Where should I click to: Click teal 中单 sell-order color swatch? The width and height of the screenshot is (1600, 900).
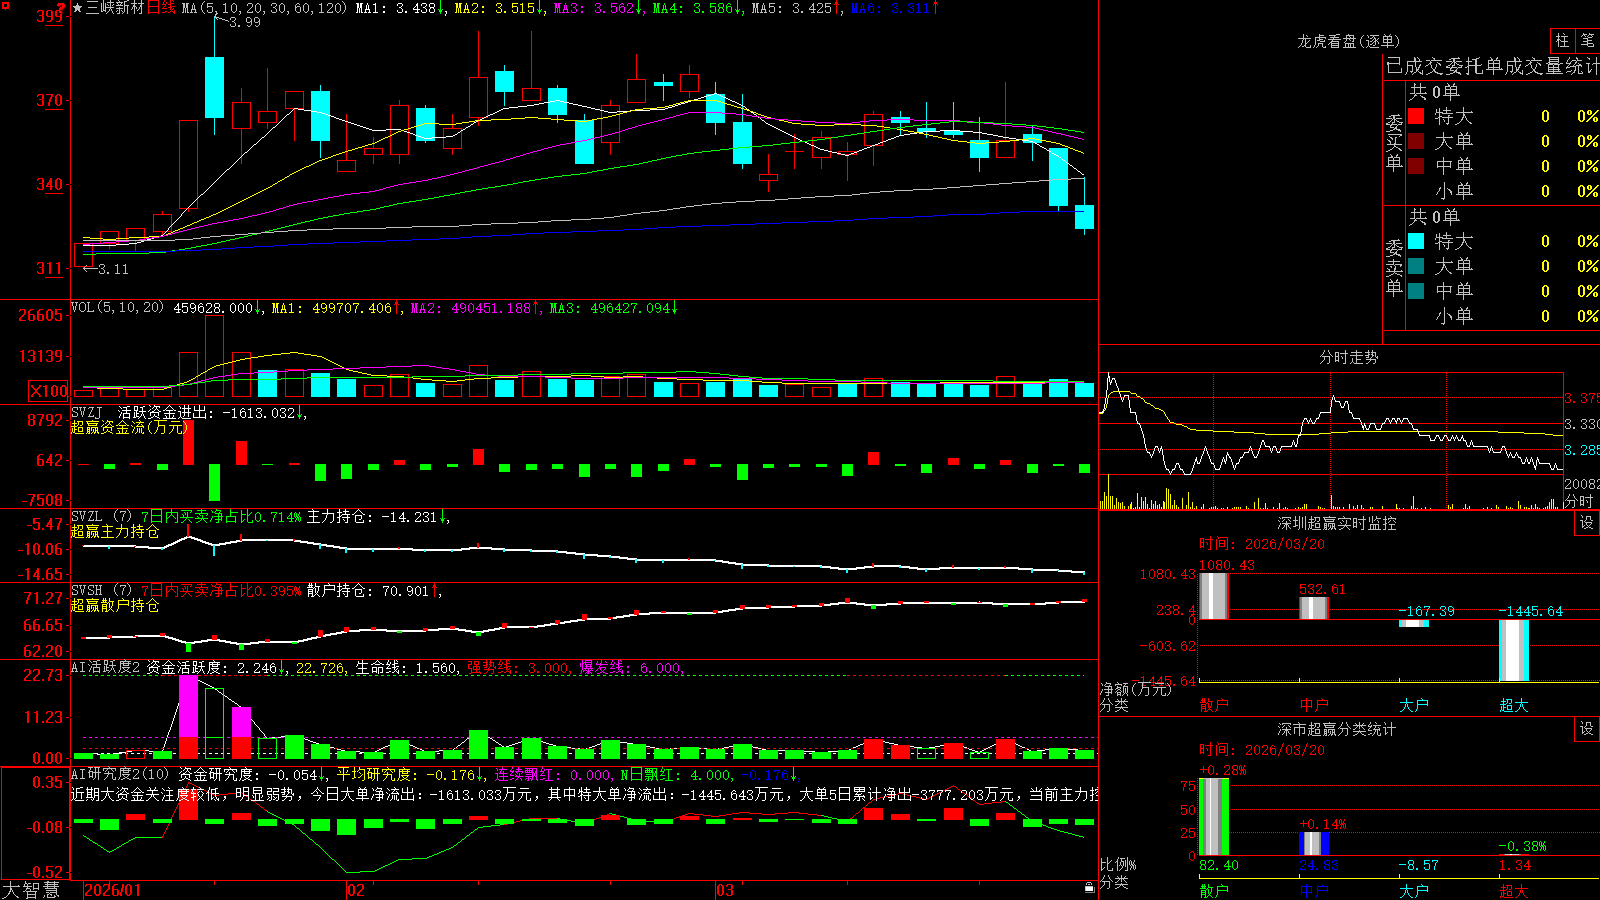click(1416, 291)
